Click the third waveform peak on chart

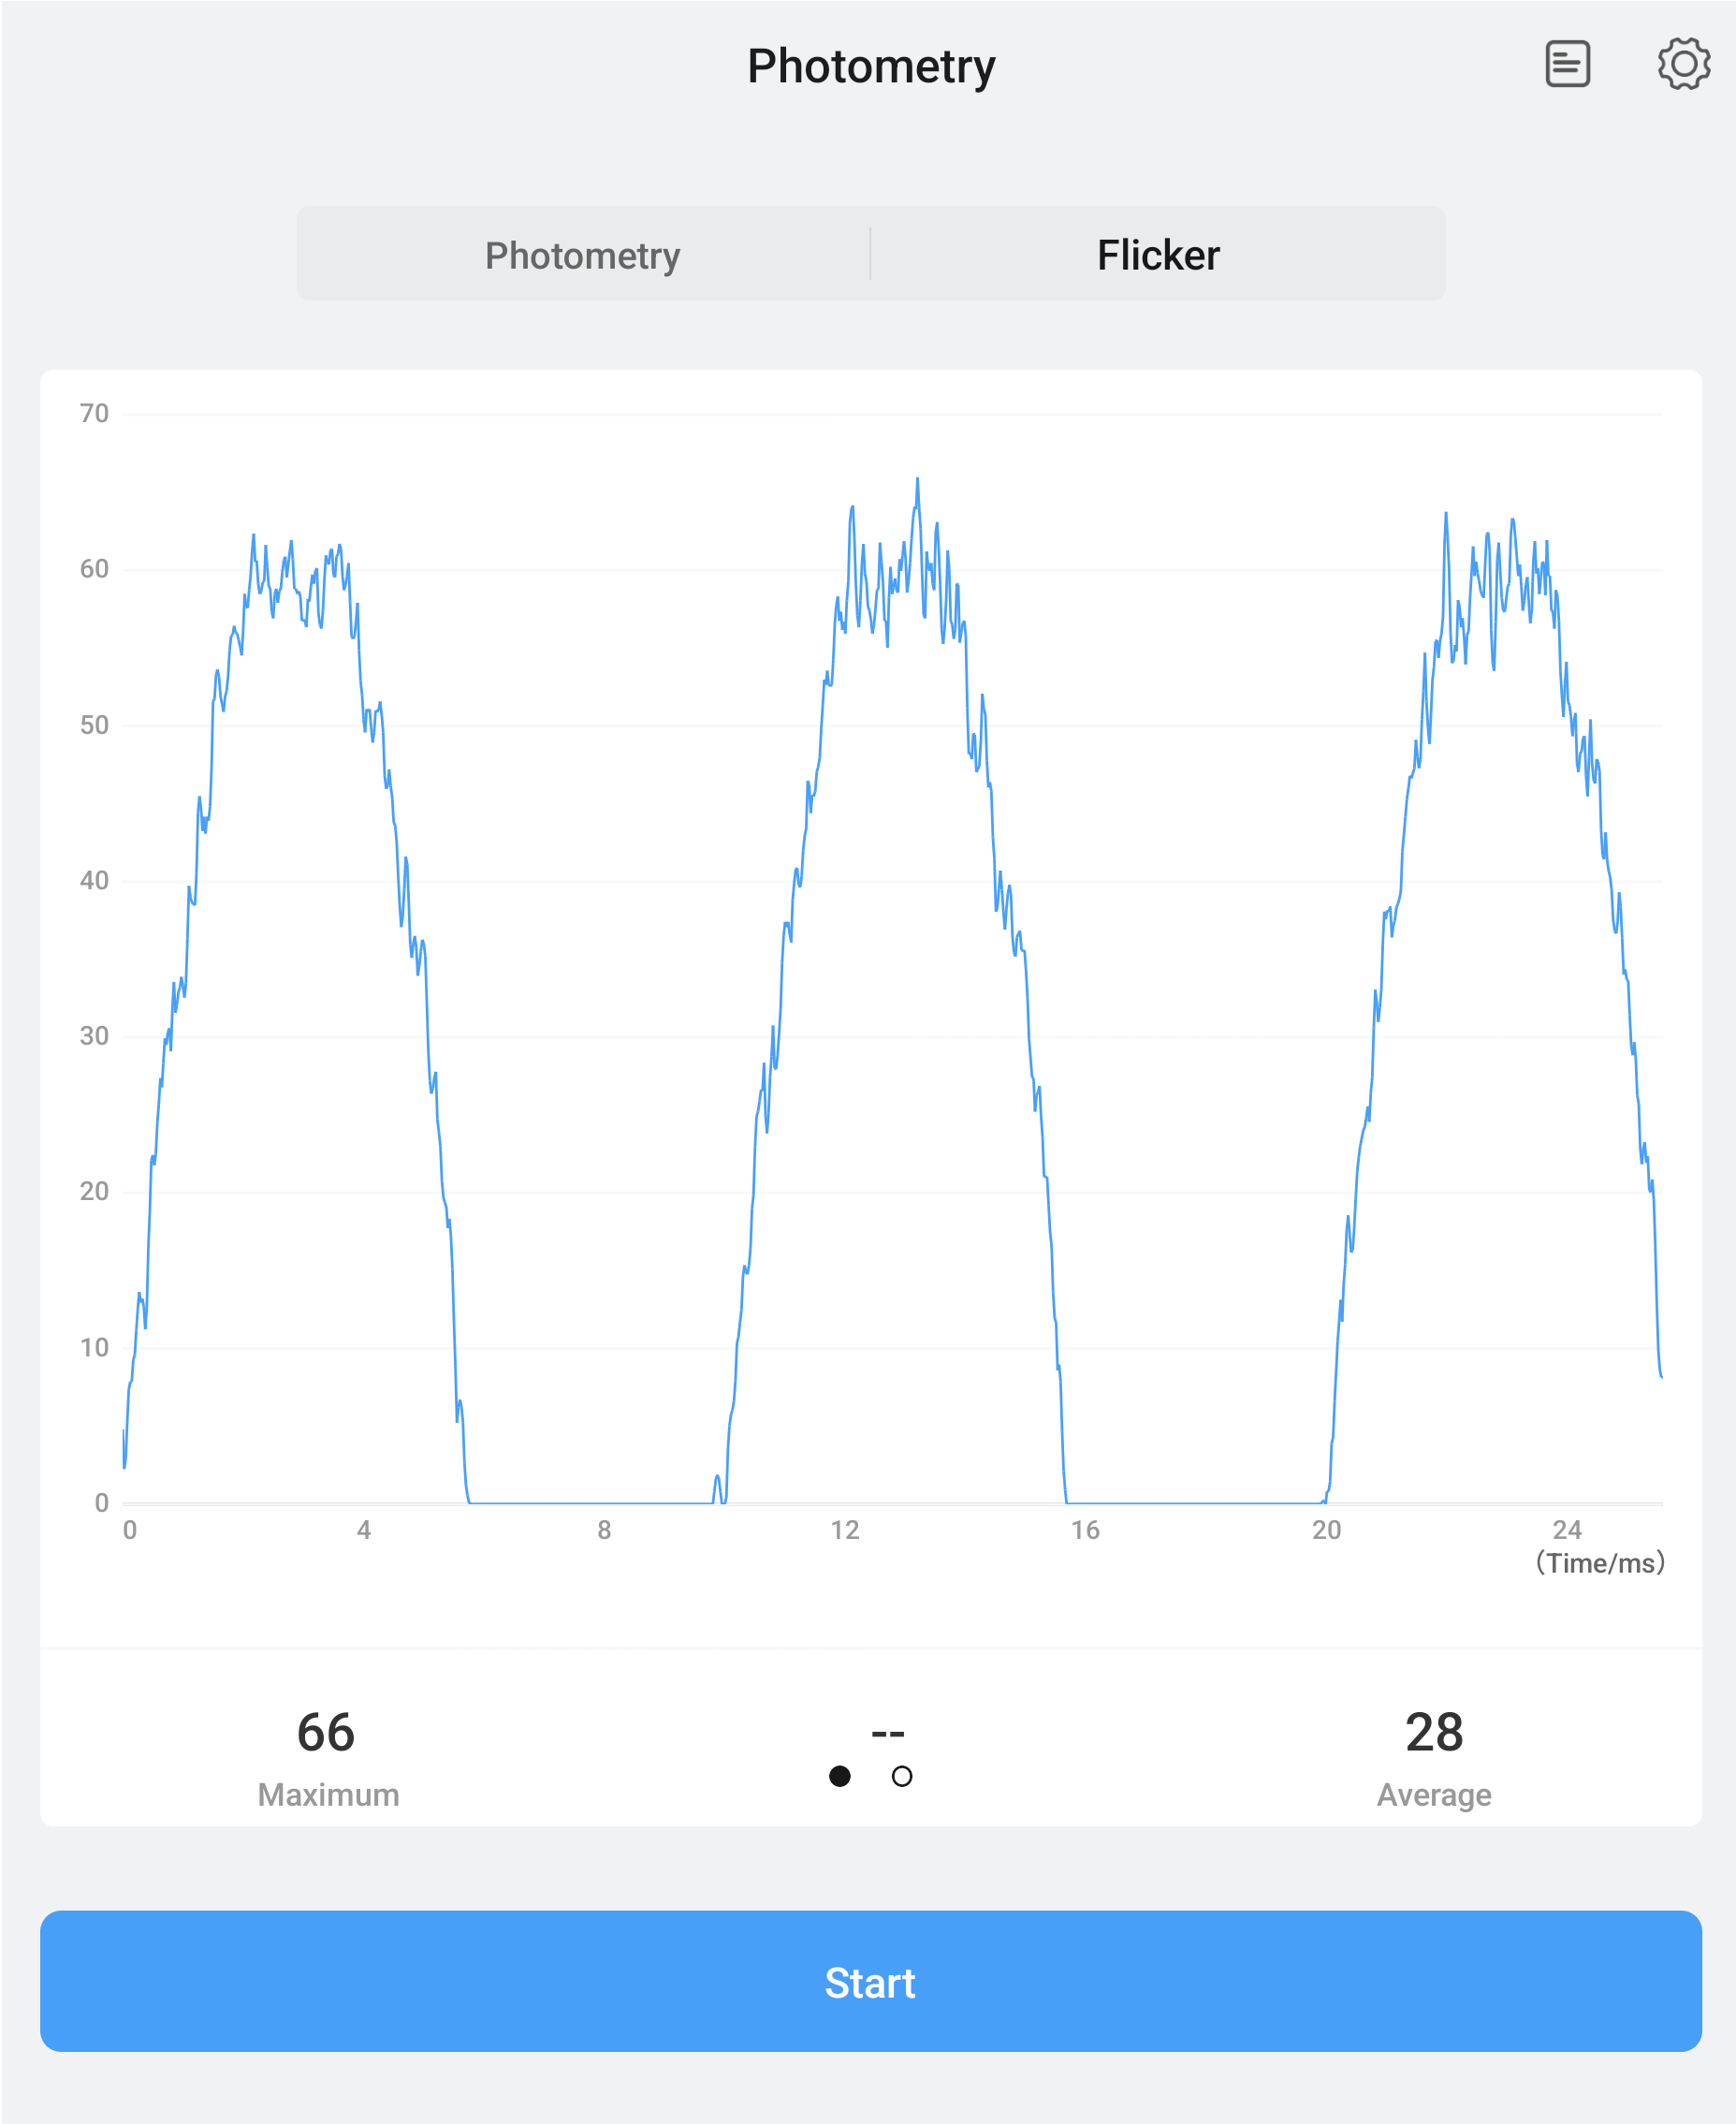(1445, 516)
